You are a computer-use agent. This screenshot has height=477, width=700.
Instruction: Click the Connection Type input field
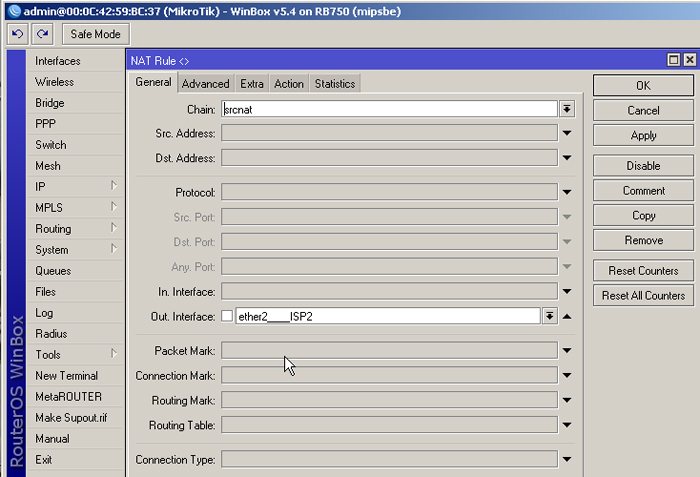point(389,459)
